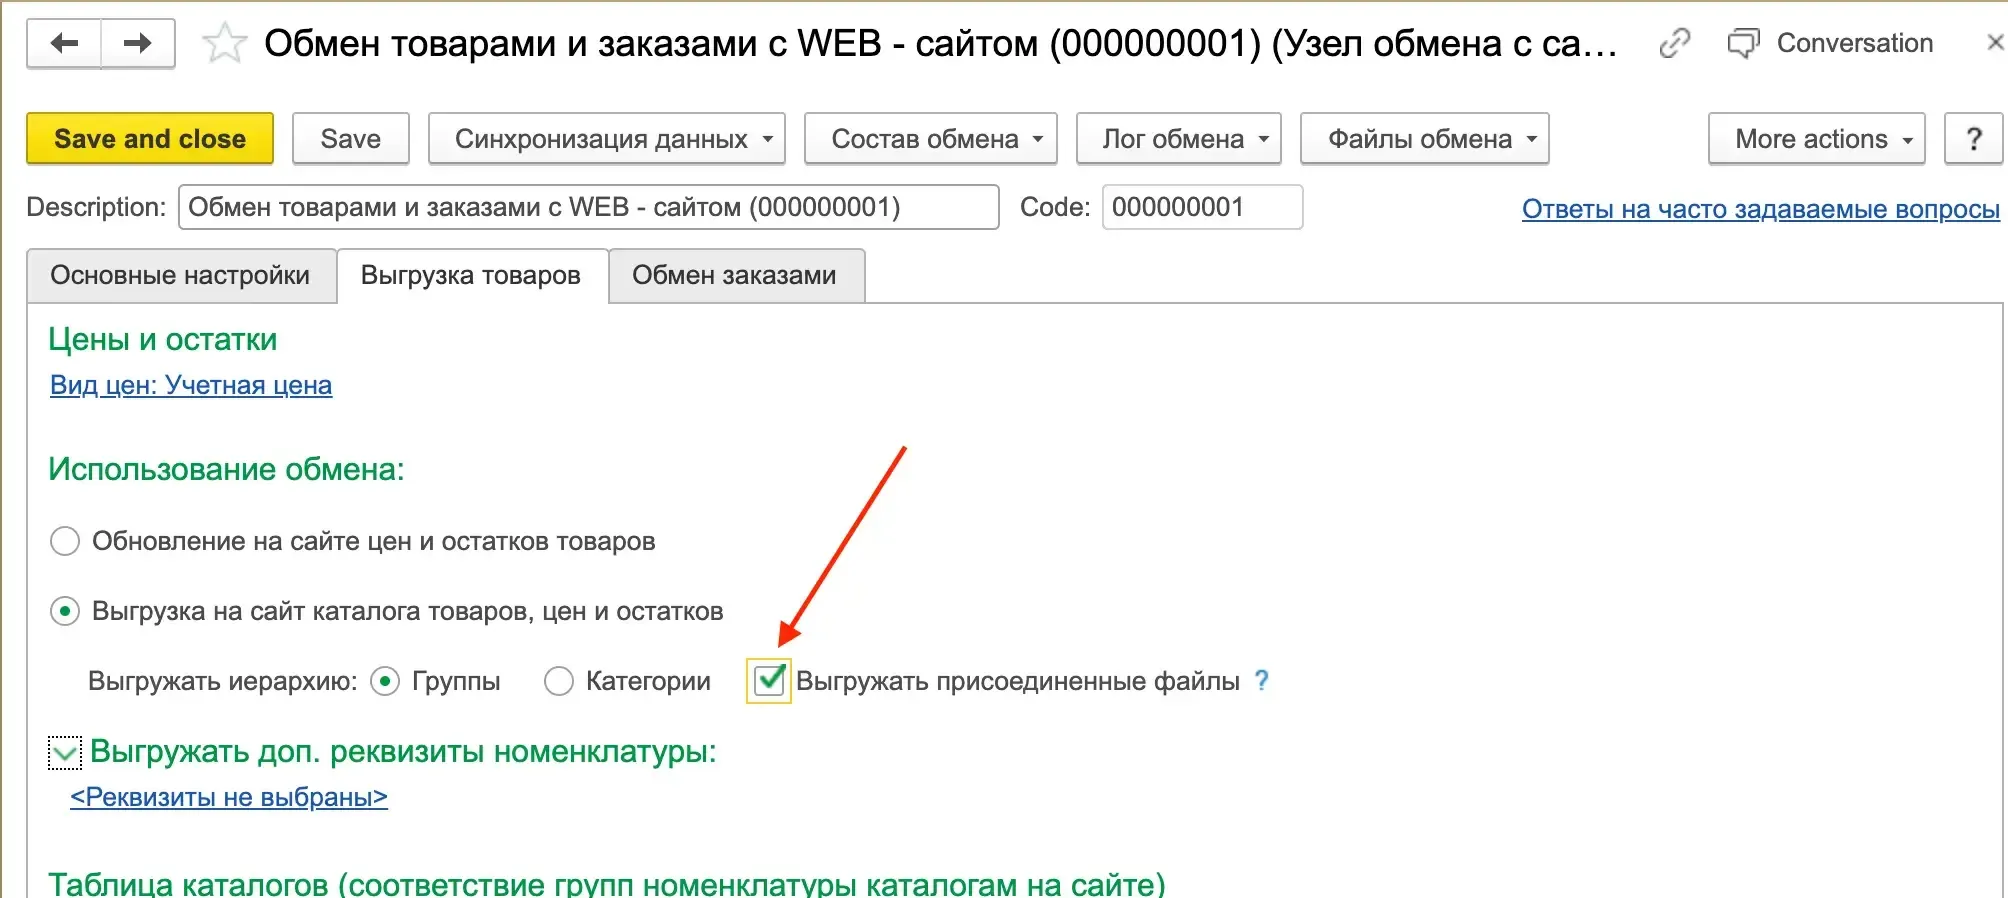Open Состав обмена dropdown
This screenshot has width=2008, height=898.
(x=931, y=138)
